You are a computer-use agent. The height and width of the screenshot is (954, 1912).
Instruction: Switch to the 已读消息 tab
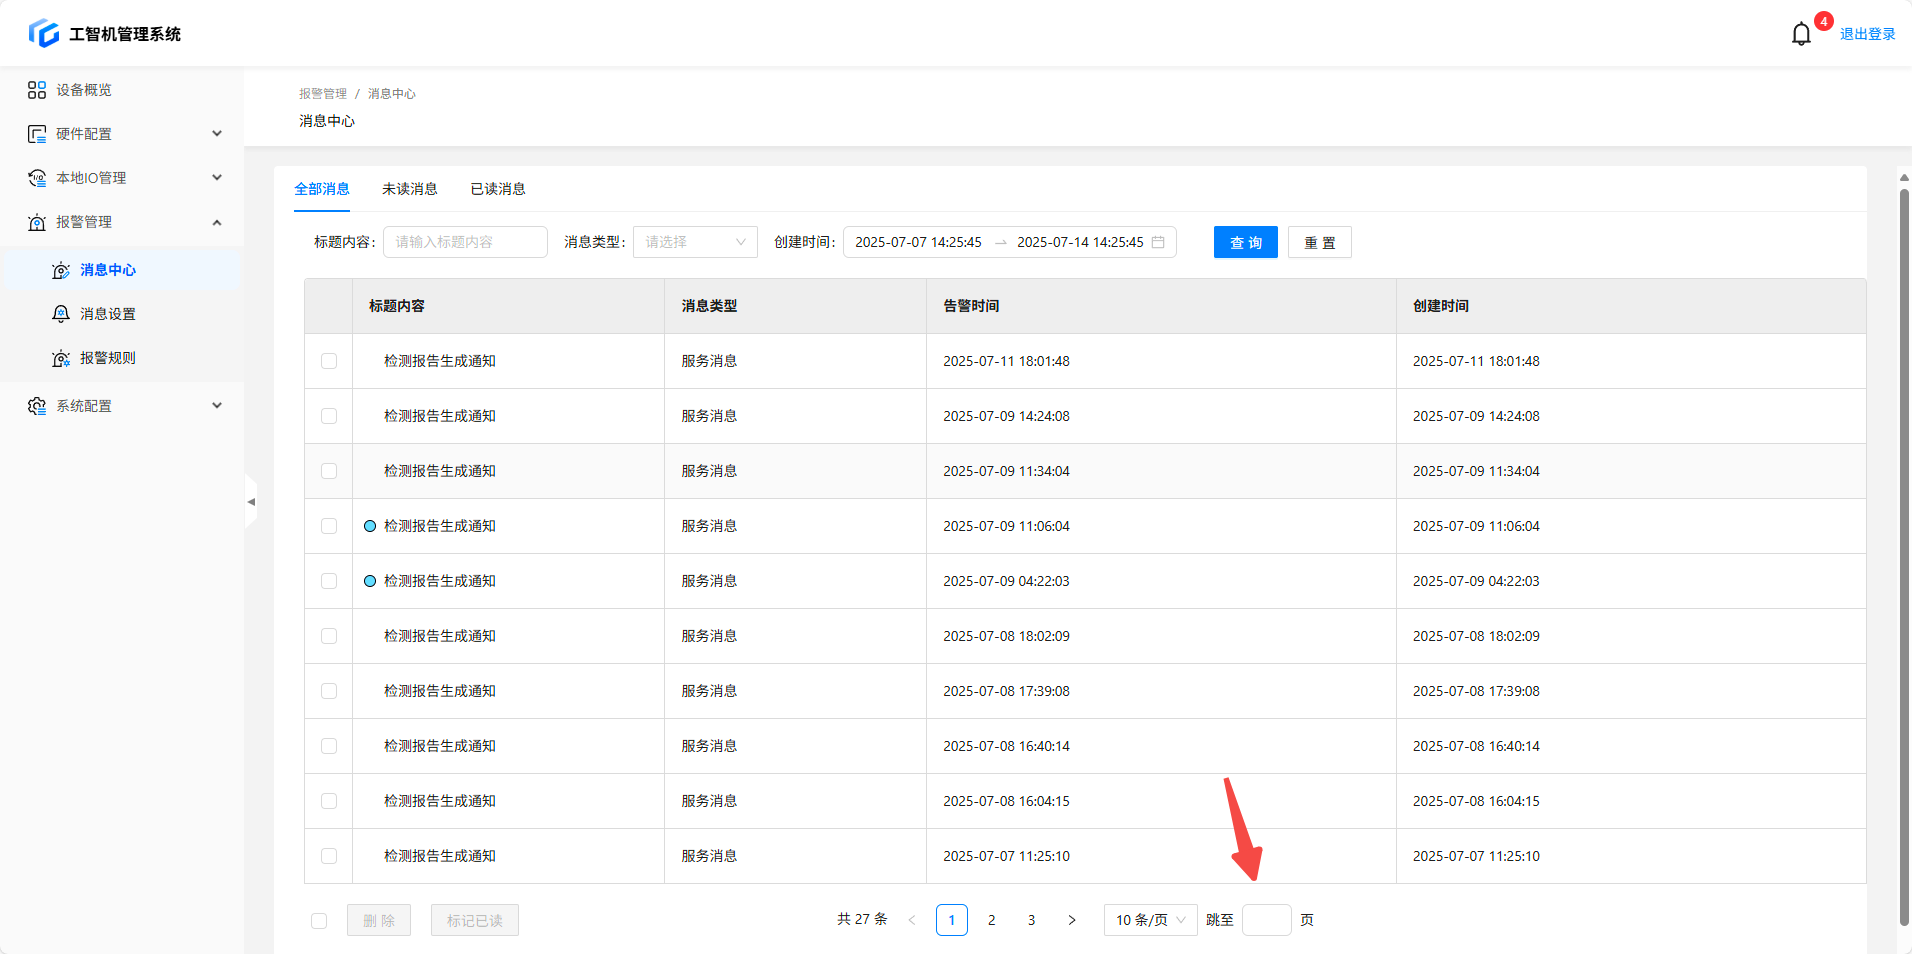pyautogui.click(x=498, y=189)
